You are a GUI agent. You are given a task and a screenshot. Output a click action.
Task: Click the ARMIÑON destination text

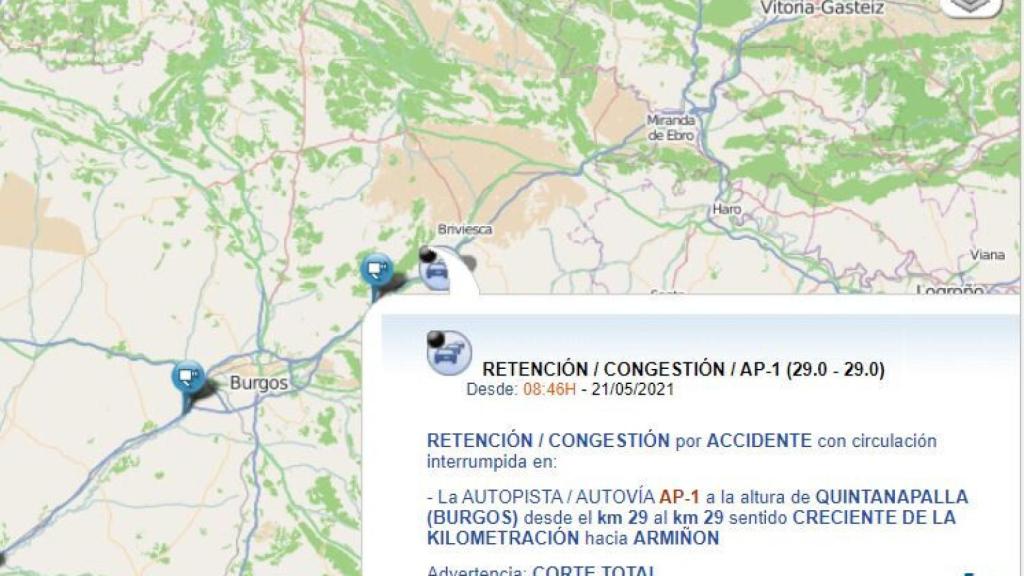point(676,538)
